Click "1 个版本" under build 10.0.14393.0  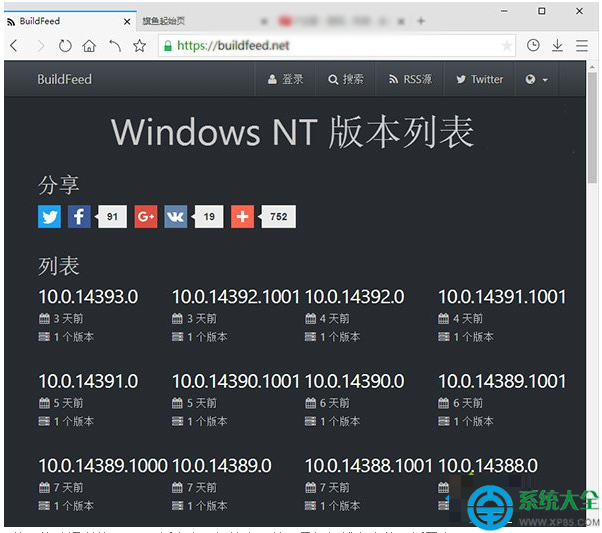(74, 337)
